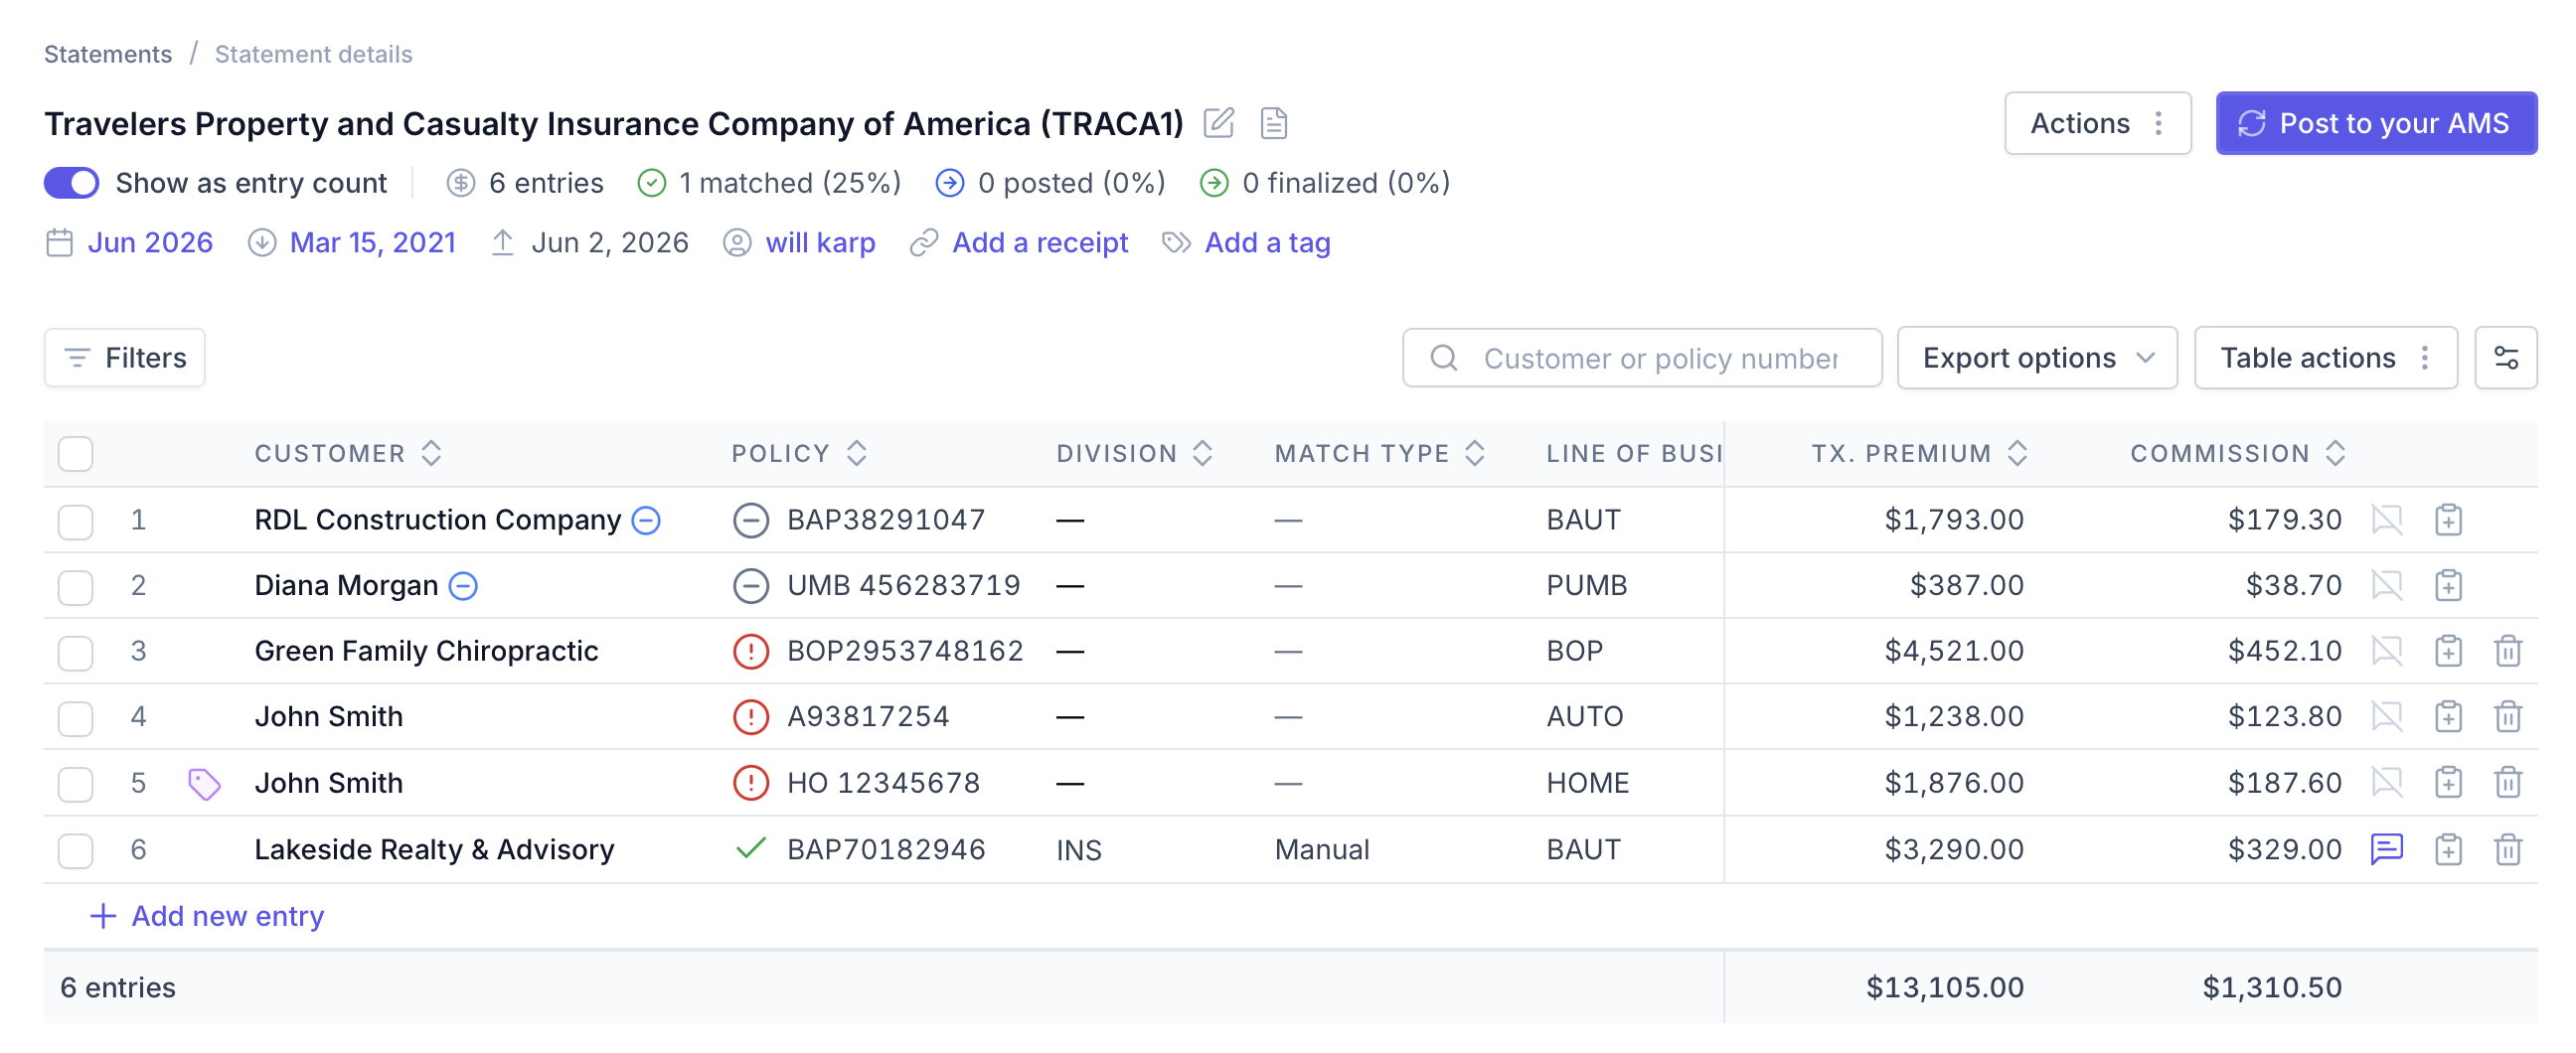Screen dimensions: 2576x1053
Task: Open table column settings sliders icon
Action: point(2505,358)
